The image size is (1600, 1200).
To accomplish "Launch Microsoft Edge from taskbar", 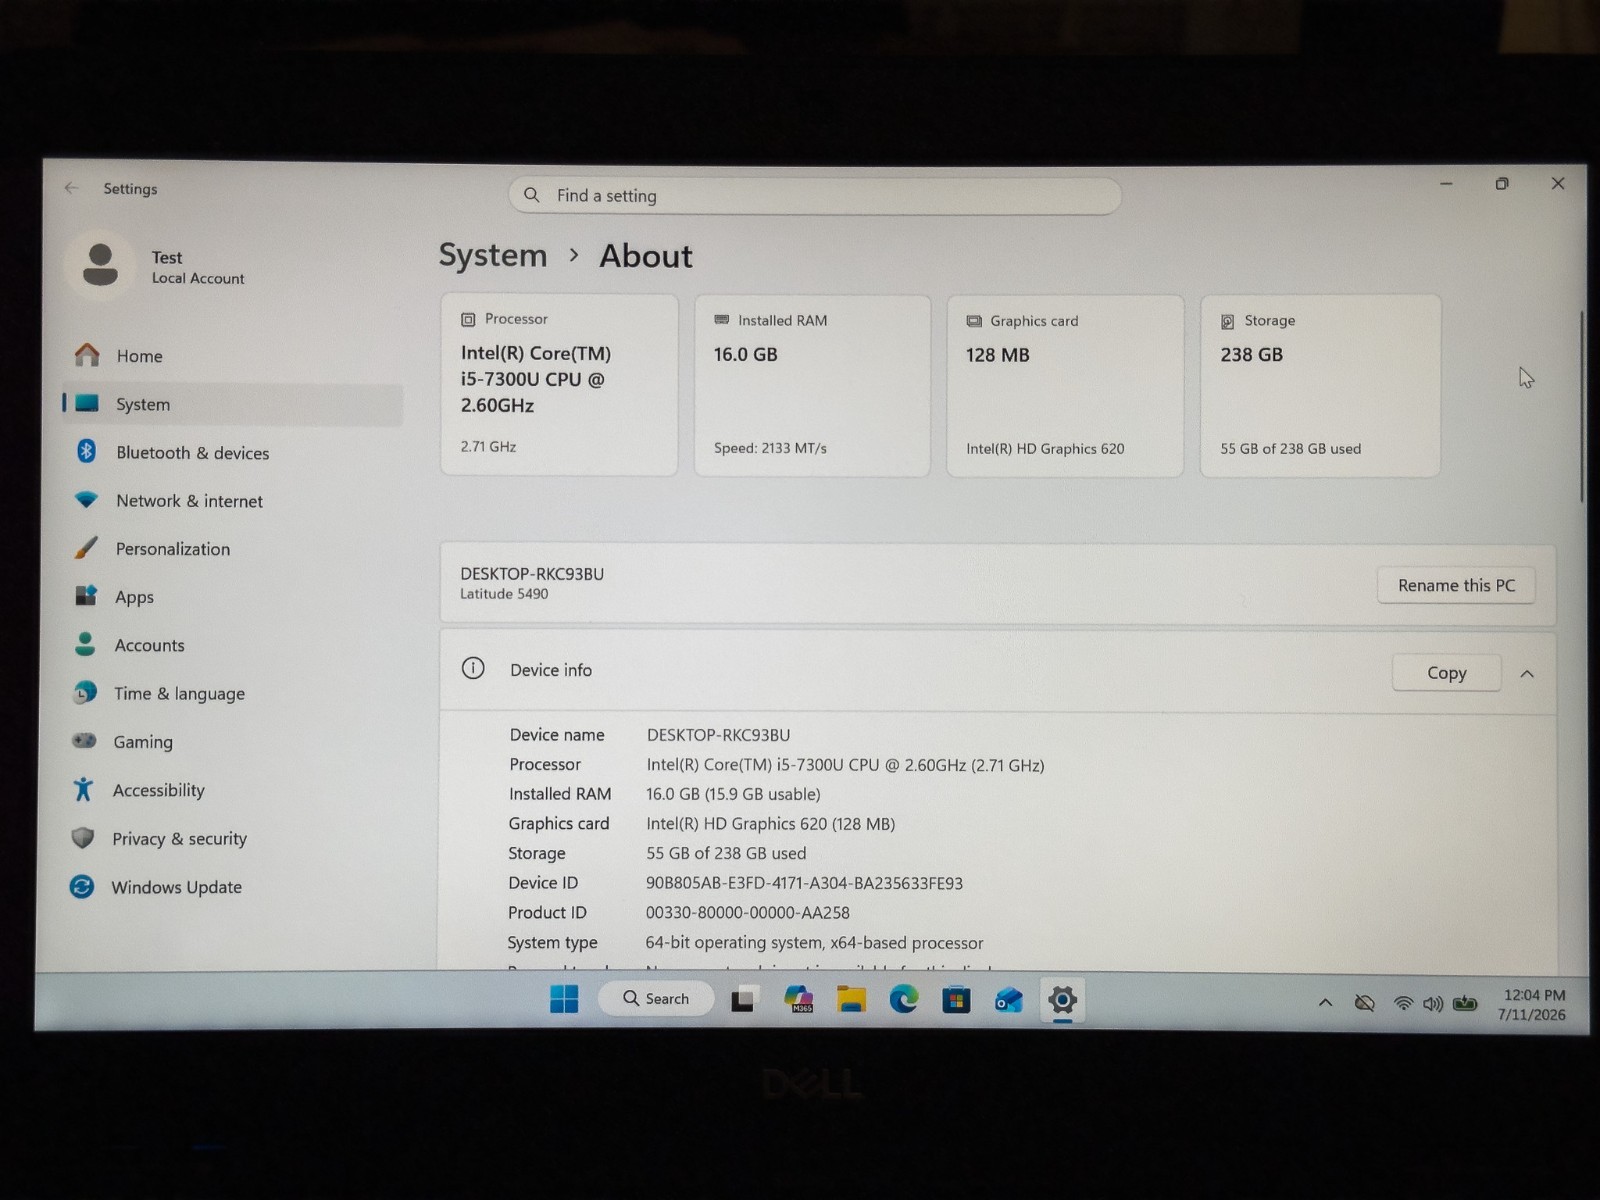I will (904, 999).
